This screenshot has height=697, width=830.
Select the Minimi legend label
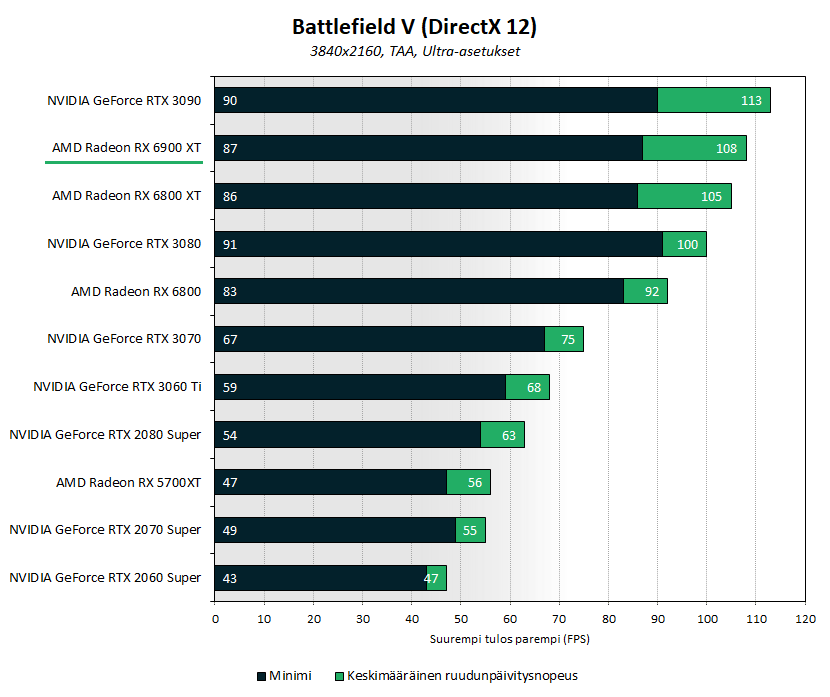click(x=290, y=676)
